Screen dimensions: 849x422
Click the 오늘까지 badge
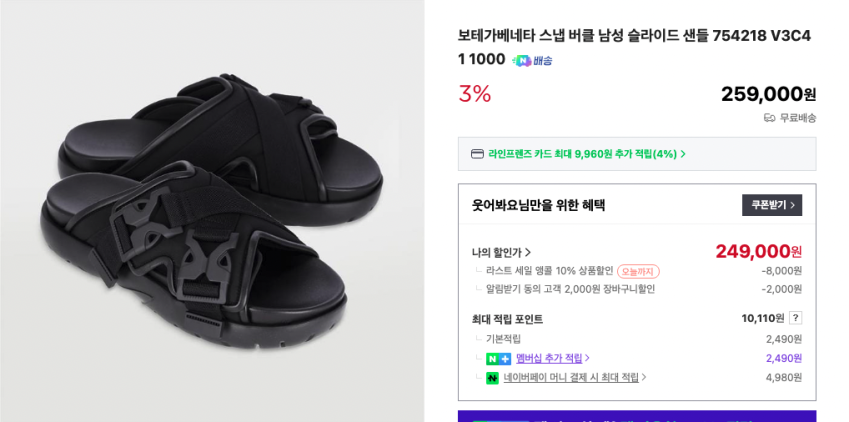[638, 271]
